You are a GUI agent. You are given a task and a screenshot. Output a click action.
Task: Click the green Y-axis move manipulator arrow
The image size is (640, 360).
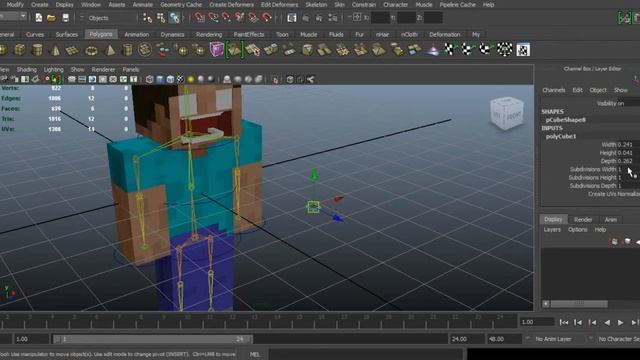(x=314, y=175)
